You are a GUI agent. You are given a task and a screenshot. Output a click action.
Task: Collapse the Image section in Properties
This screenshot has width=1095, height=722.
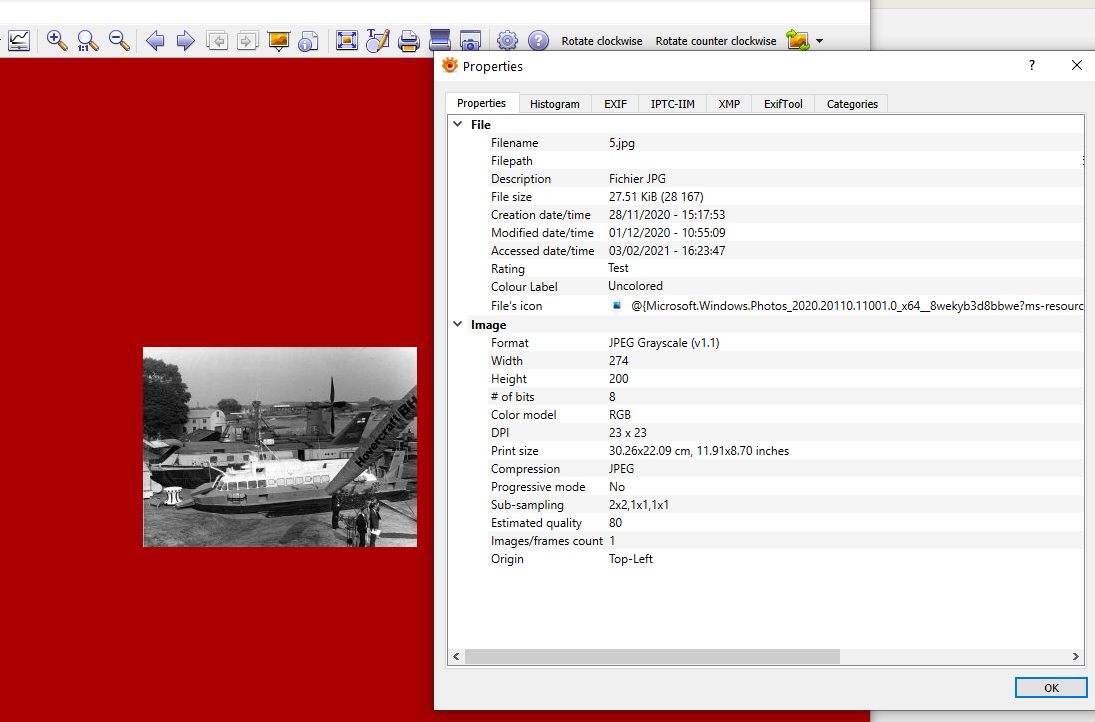point(458,325)
